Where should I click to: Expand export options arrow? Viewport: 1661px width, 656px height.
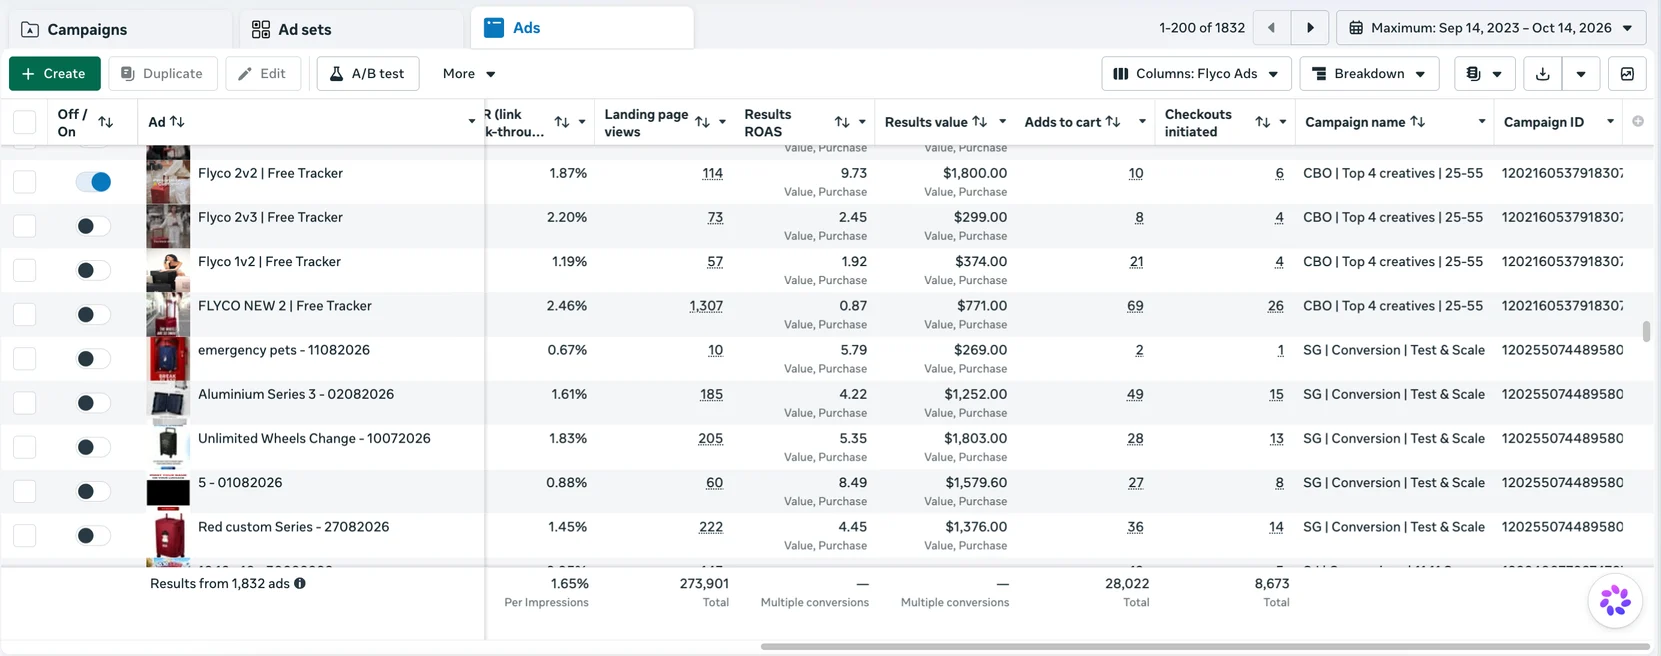[x=1581, y=73]
